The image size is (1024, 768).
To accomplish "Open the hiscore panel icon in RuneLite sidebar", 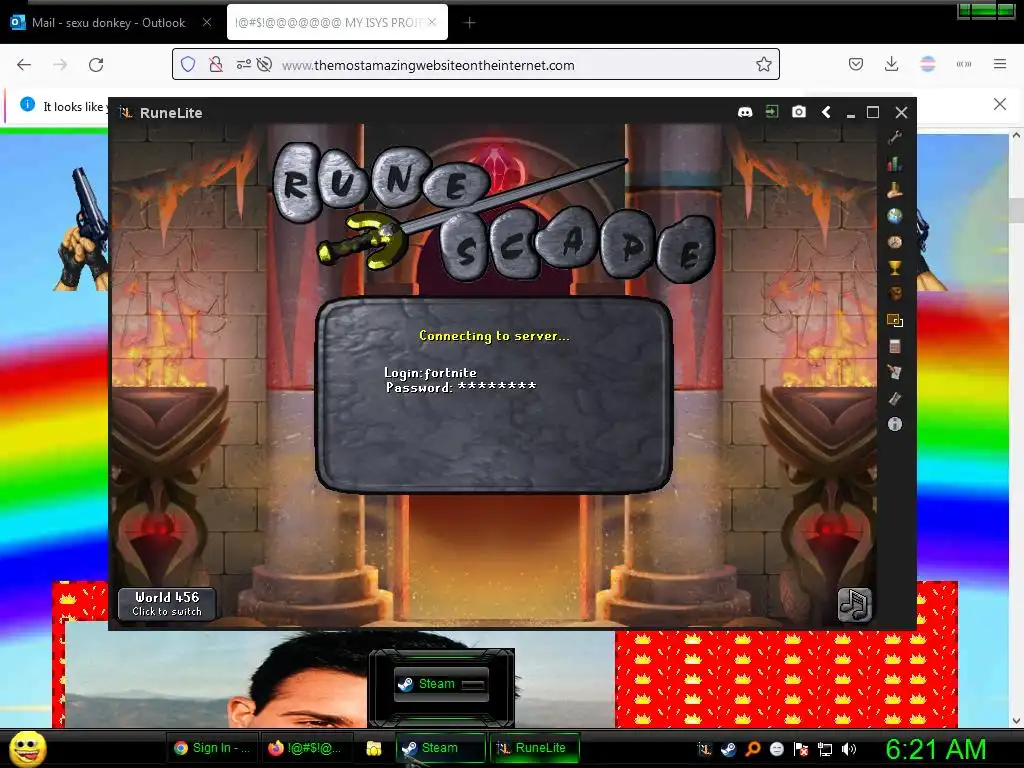I will 895,190.
